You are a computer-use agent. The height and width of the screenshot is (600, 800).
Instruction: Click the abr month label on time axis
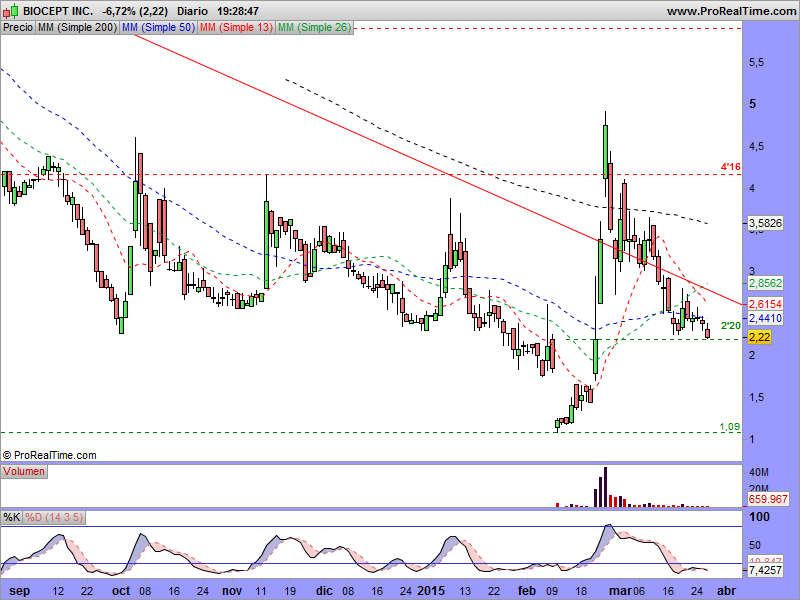pyautogui.click(x=725, y=591)
